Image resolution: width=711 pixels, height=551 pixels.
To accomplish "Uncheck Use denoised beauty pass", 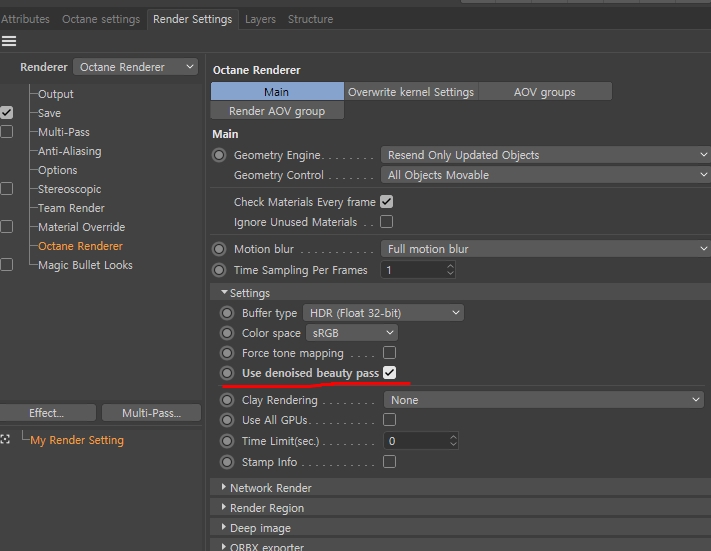I will point(390,372).
